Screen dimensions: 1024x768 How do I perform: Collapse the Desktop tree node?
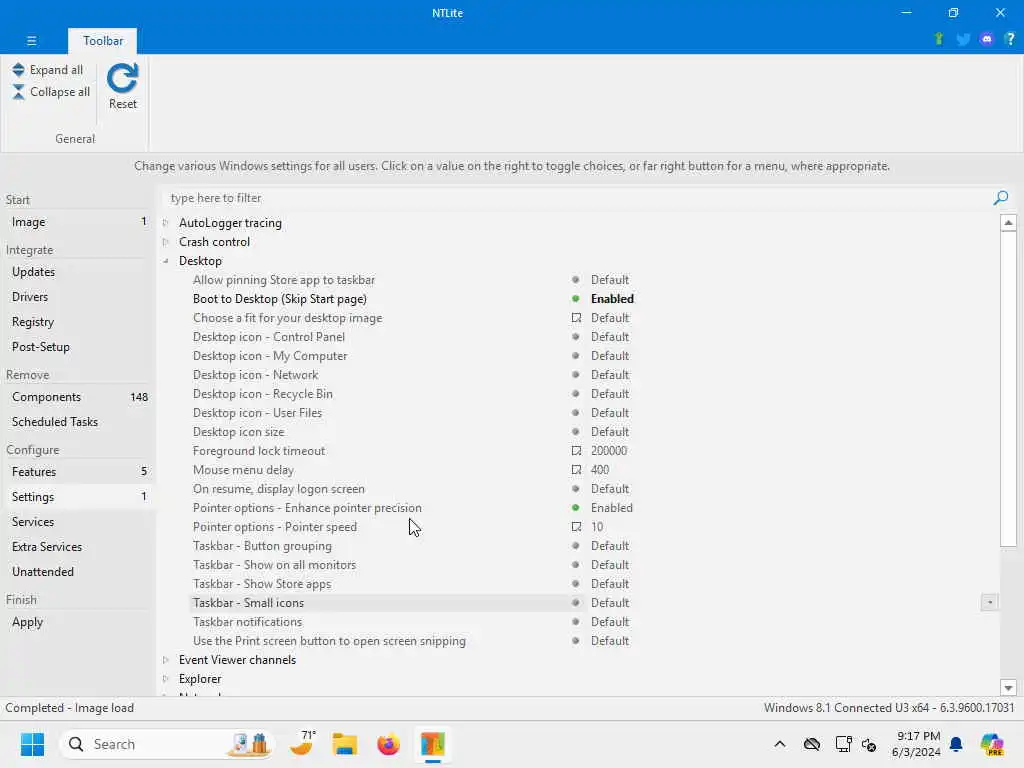tap(166, 261)
